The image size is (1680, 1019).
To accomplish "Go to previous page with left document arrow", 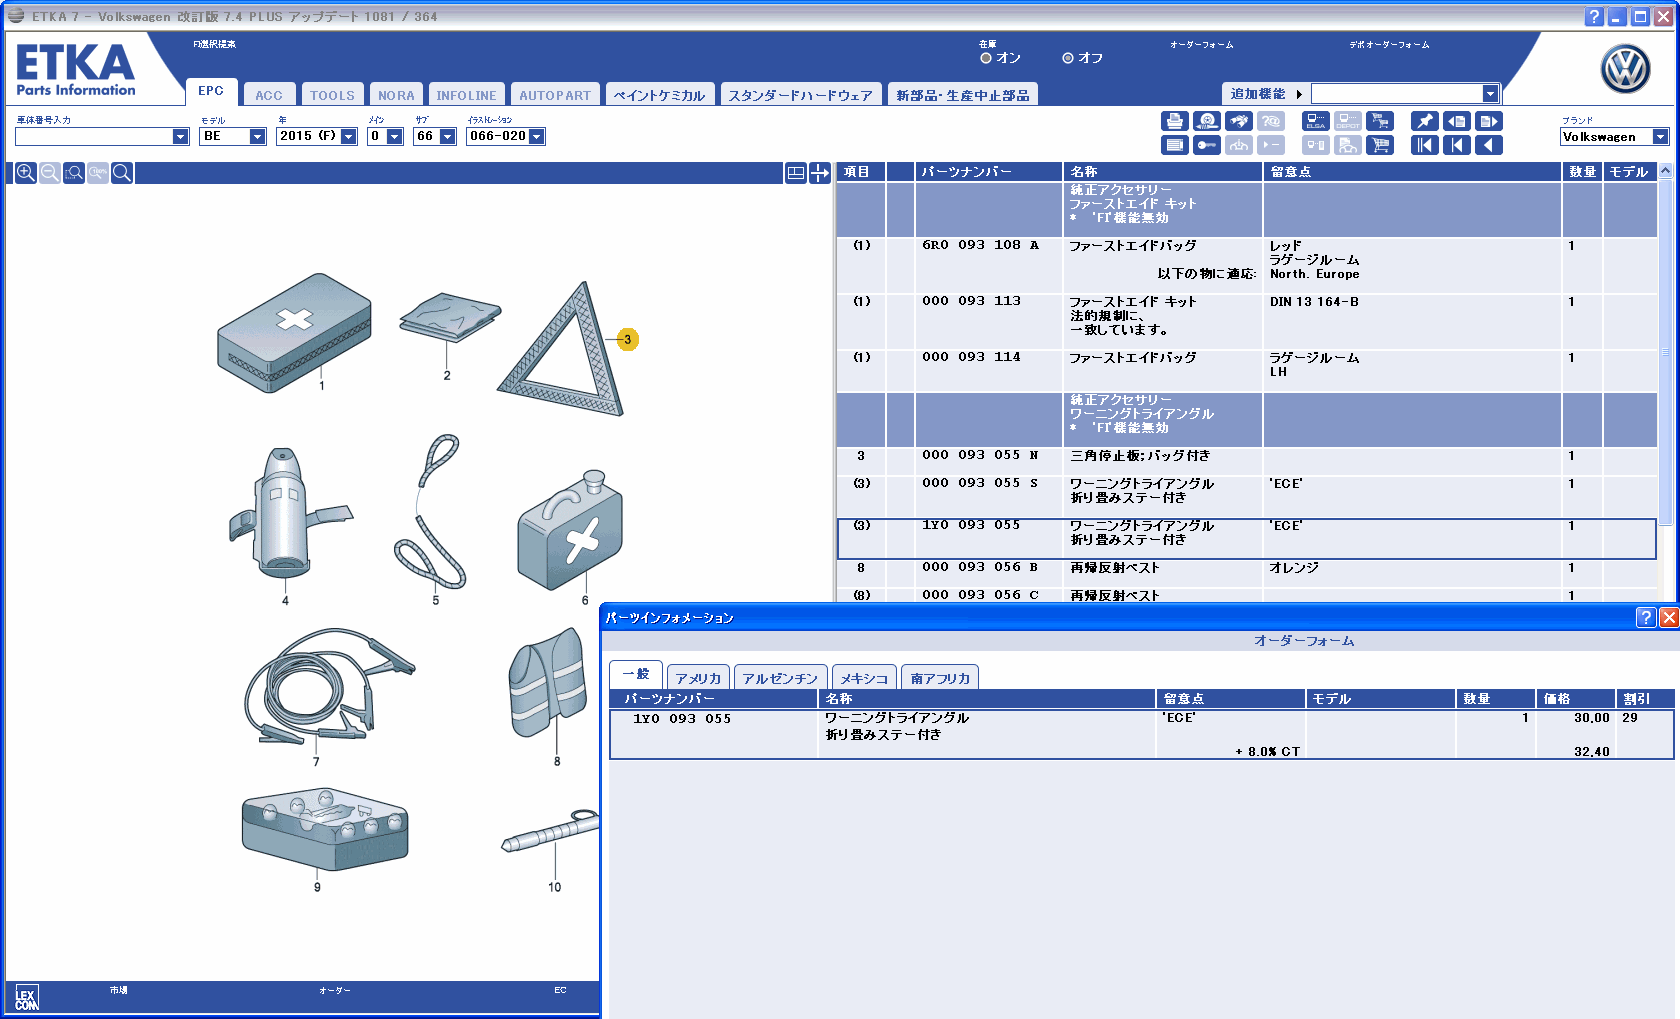I will (1457, 121).
